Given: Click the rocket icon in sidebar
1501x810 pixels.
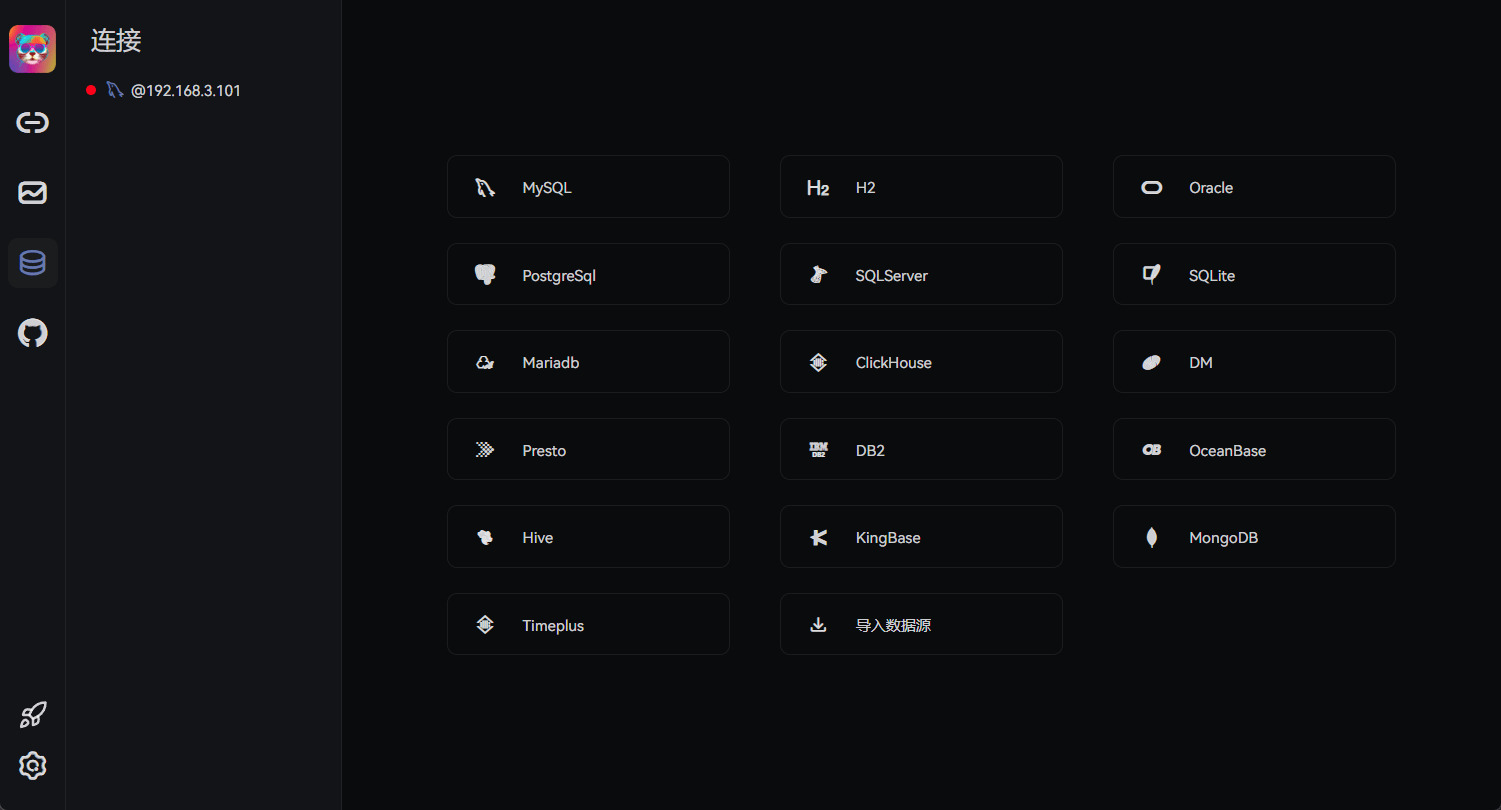Looking at the screenshot, I should point(32,715).
